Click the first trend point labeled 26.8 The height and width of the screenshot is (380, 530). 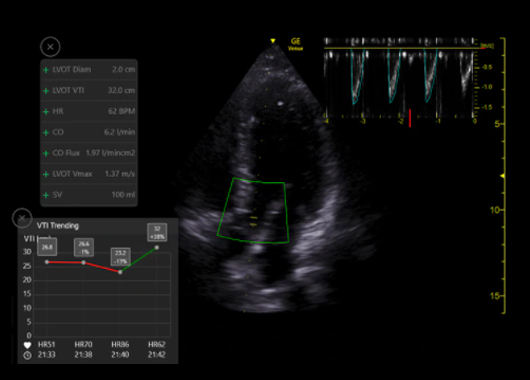[47, 262]
